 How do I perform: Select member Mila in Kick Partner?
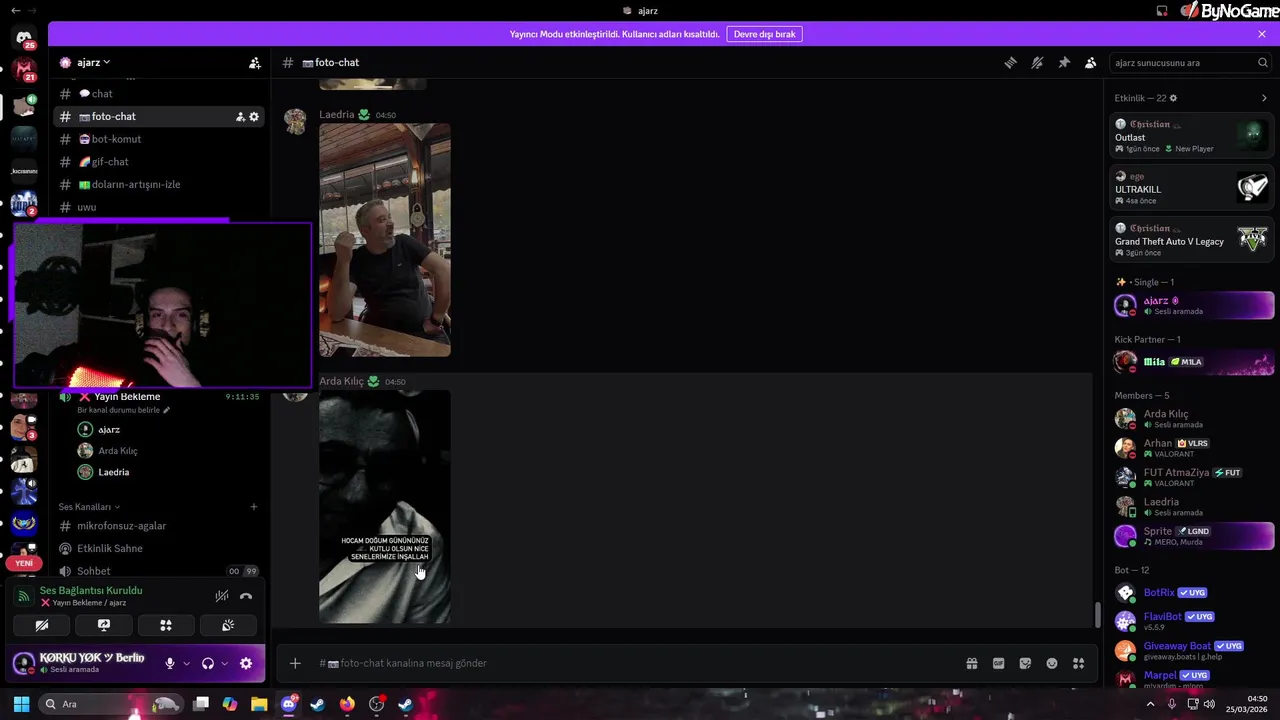(1192, 362)
